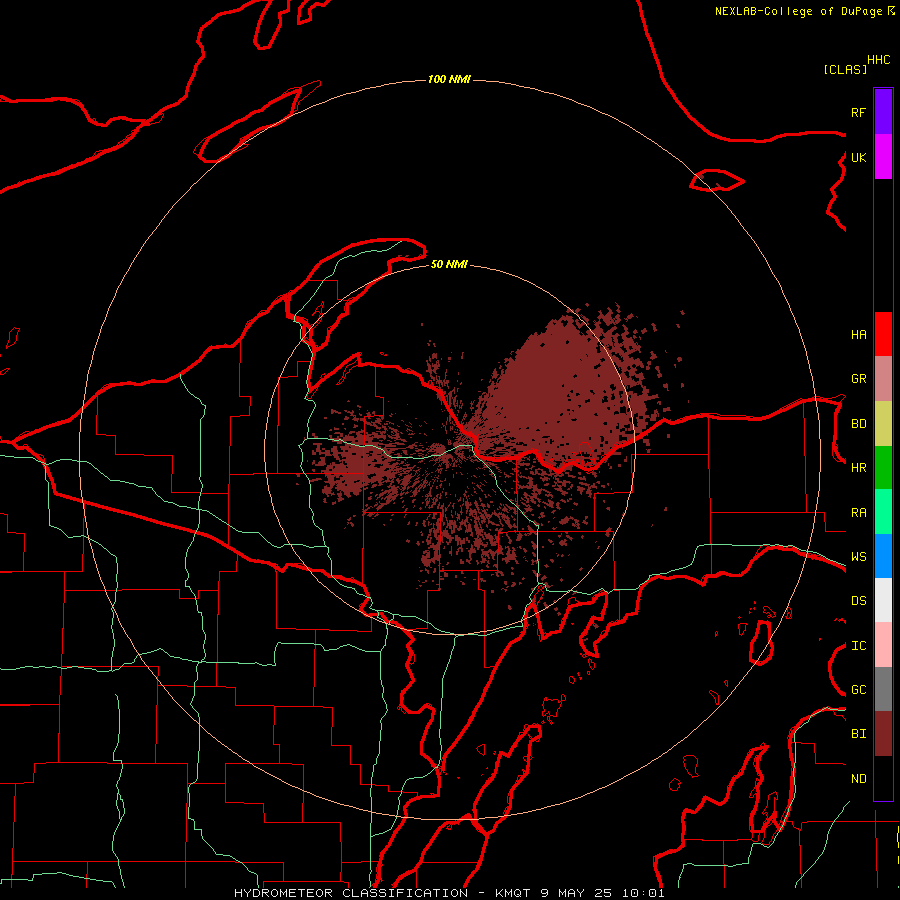This screenshot has height=900, width=900.
Task: Click the WS blue legend swatch
Action: pos(883,556)
